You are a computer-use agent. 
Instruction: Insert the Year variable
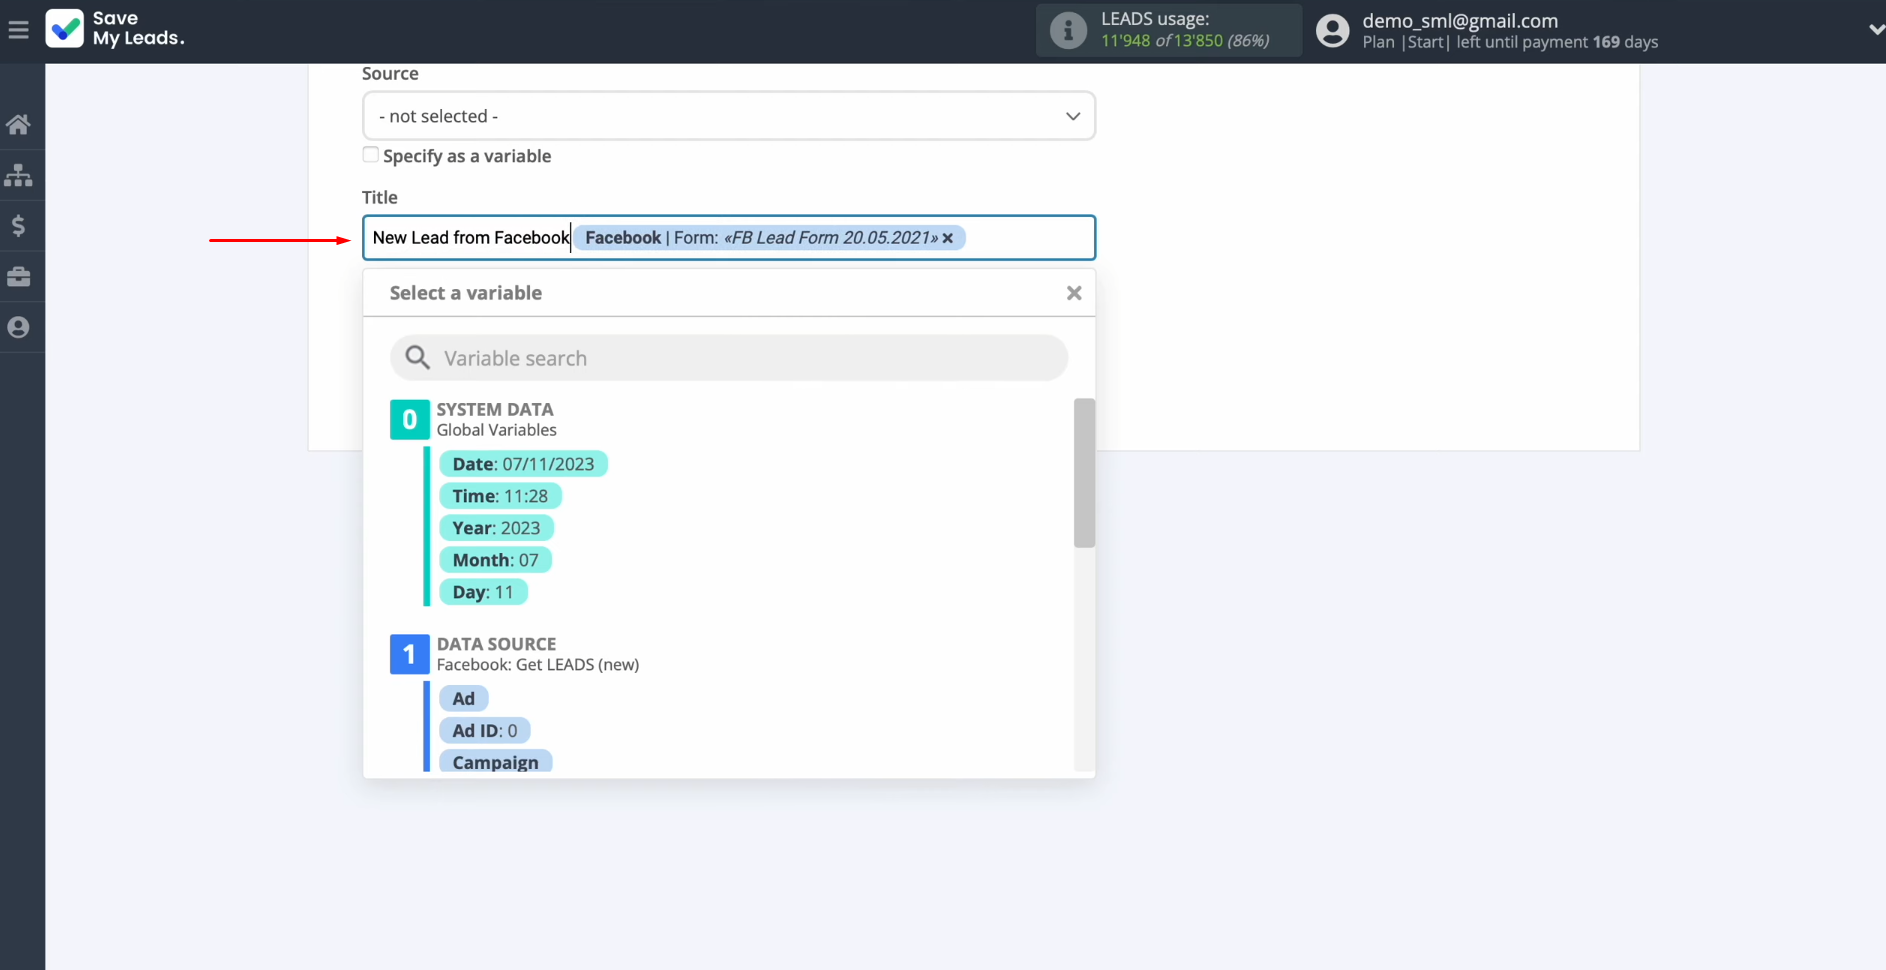click(x=496, y=528)
